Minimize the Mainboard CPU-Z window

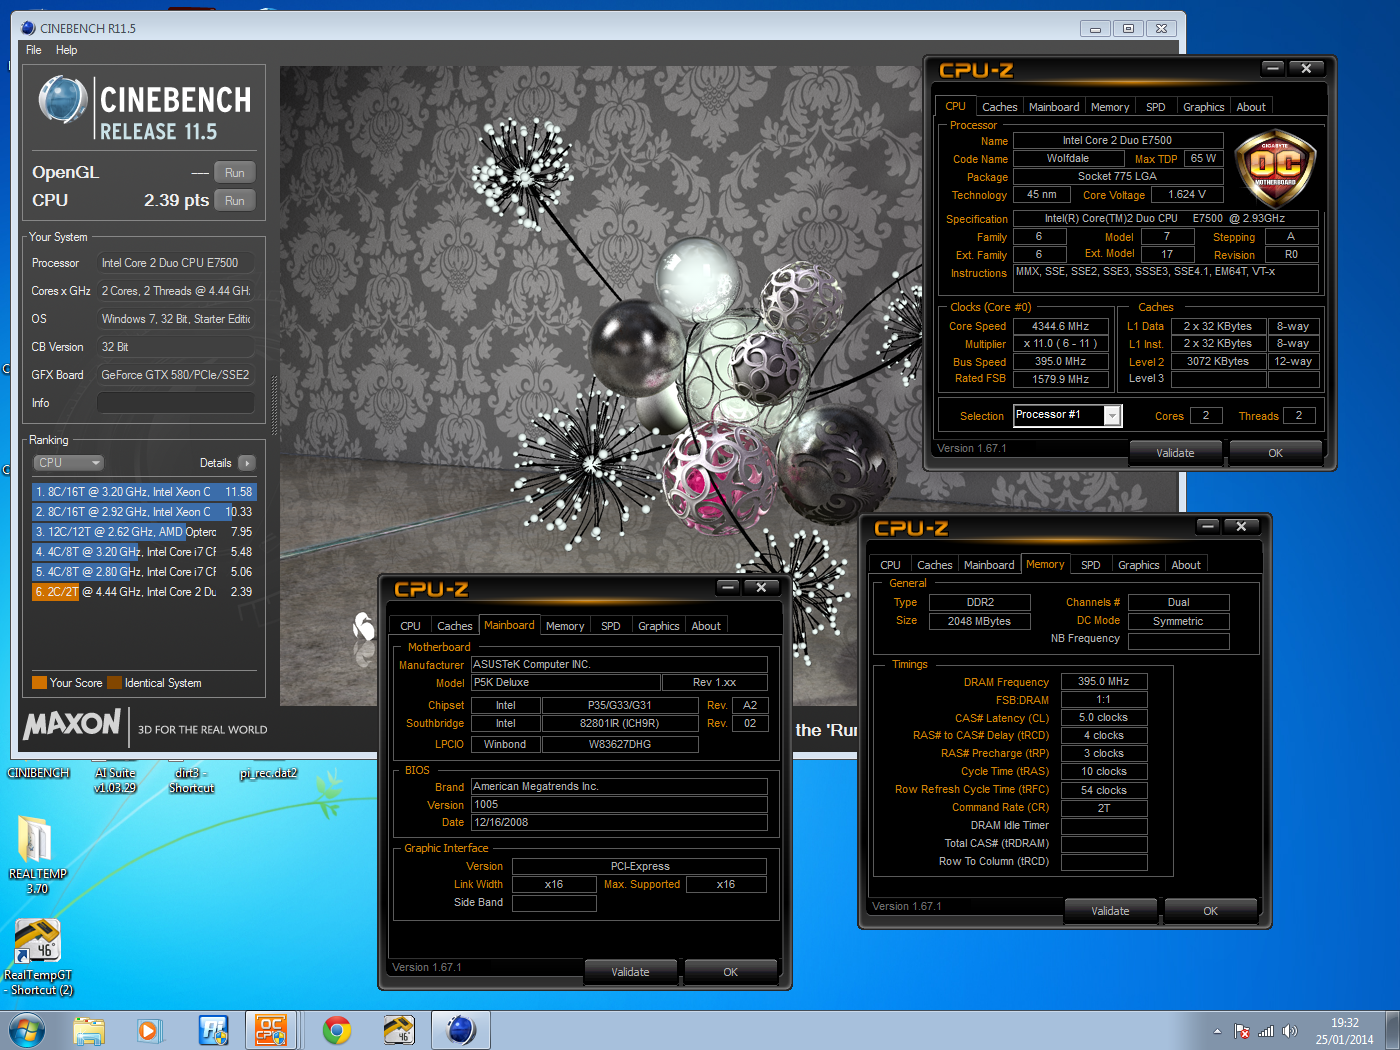(728, 587)
